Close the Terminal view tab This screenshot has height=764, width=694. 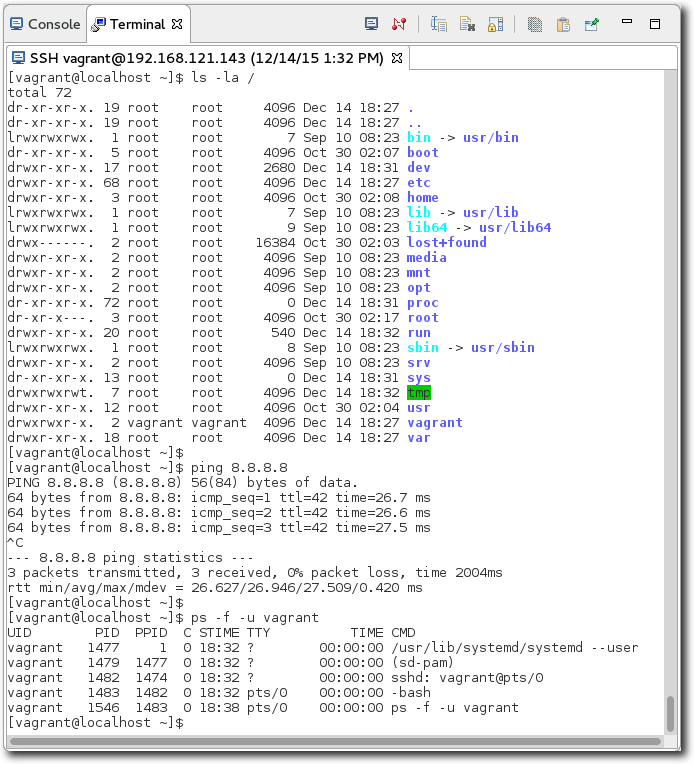[x=177, y=23]
